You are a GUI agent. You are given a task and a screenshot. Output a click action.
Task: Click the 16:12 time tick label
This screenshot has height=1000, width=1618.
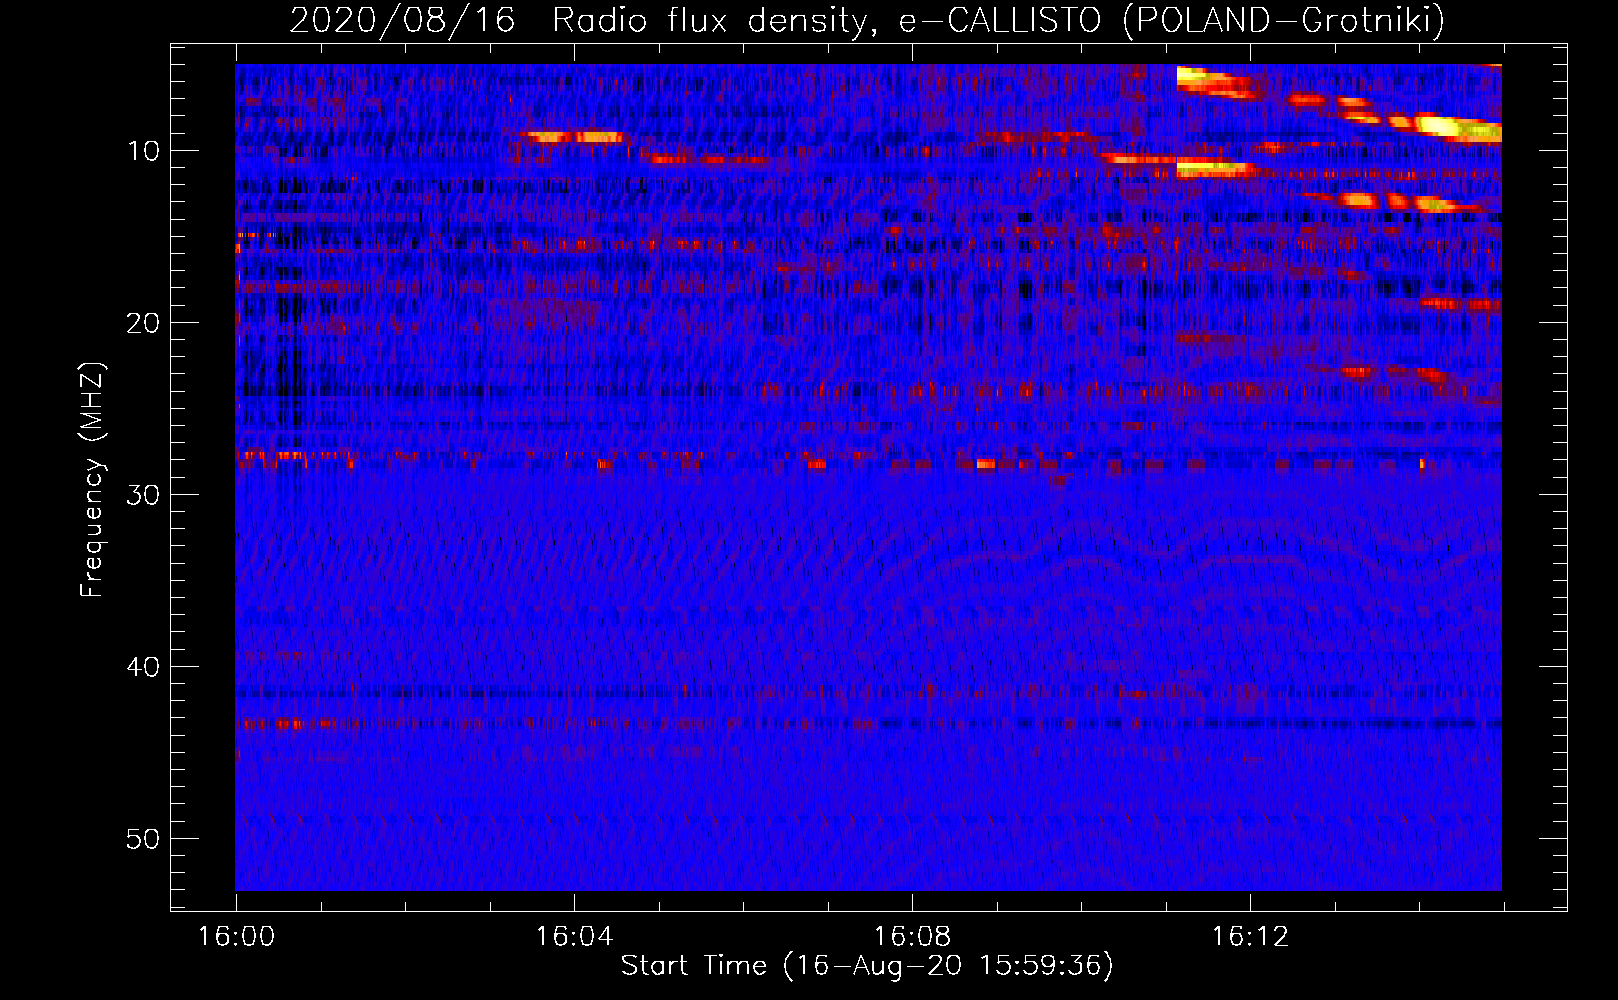1251,937
